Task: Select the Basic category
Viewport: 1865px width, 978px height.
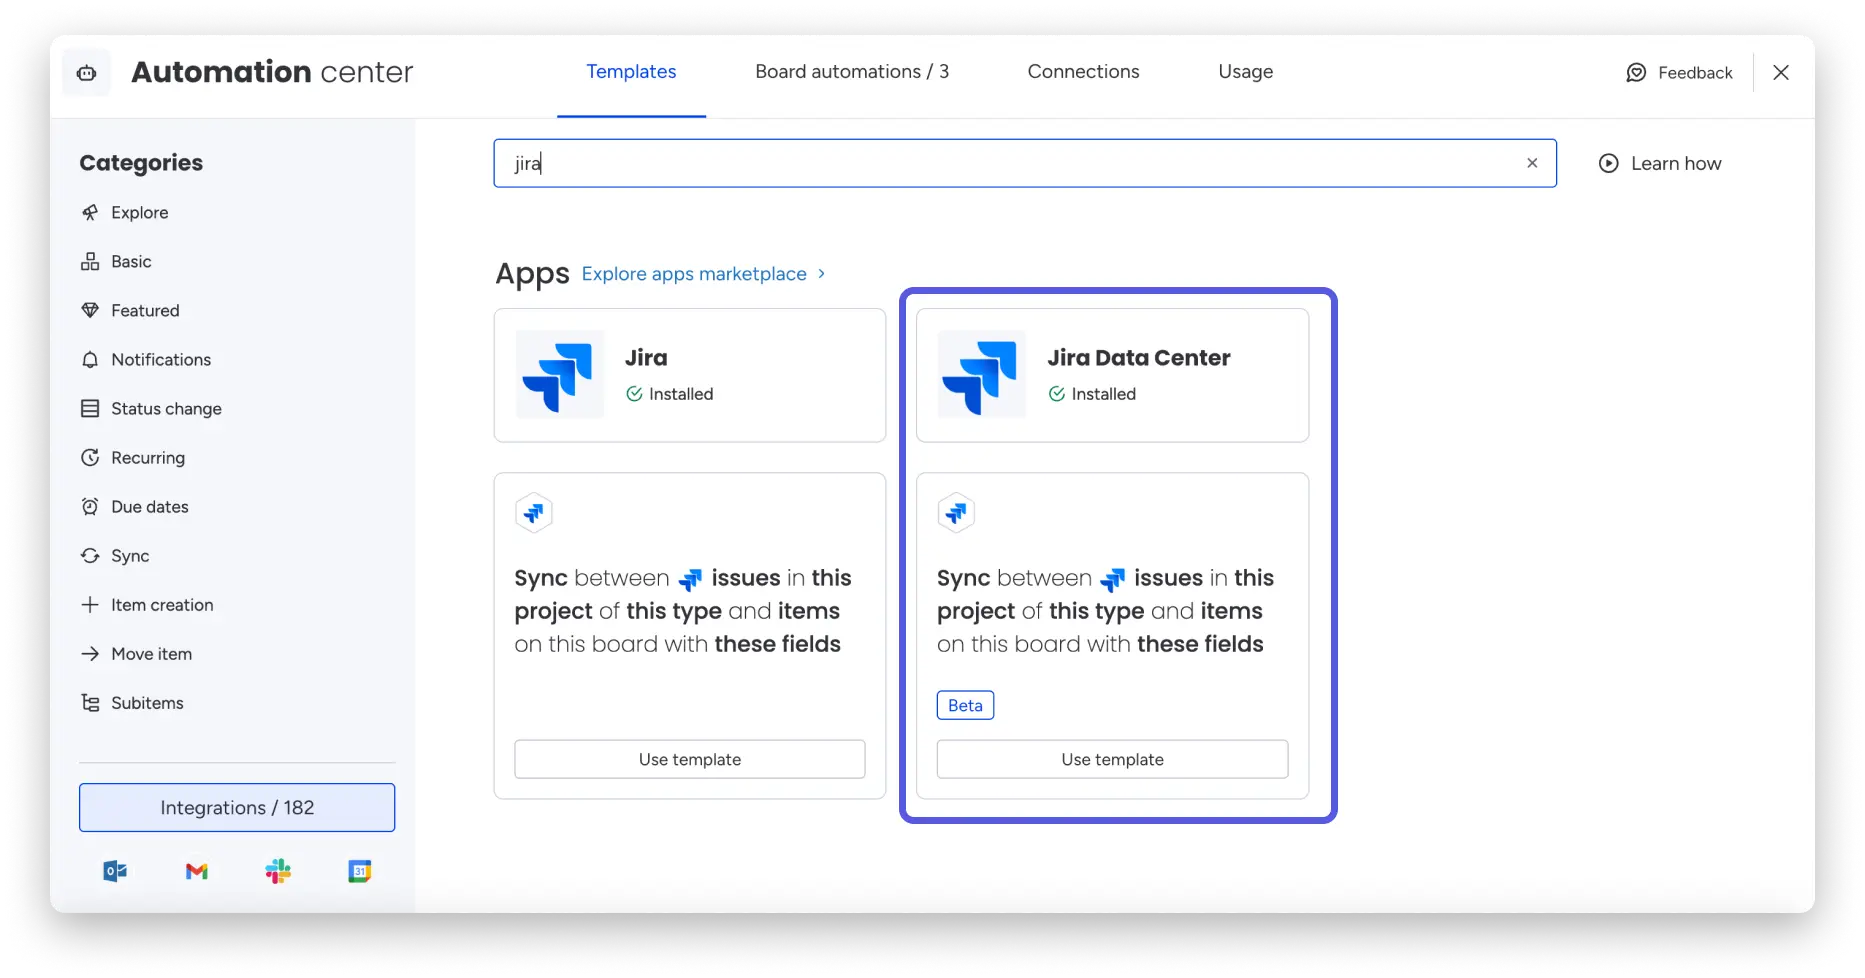Action: pyautogui.click(x=131, y=261)
